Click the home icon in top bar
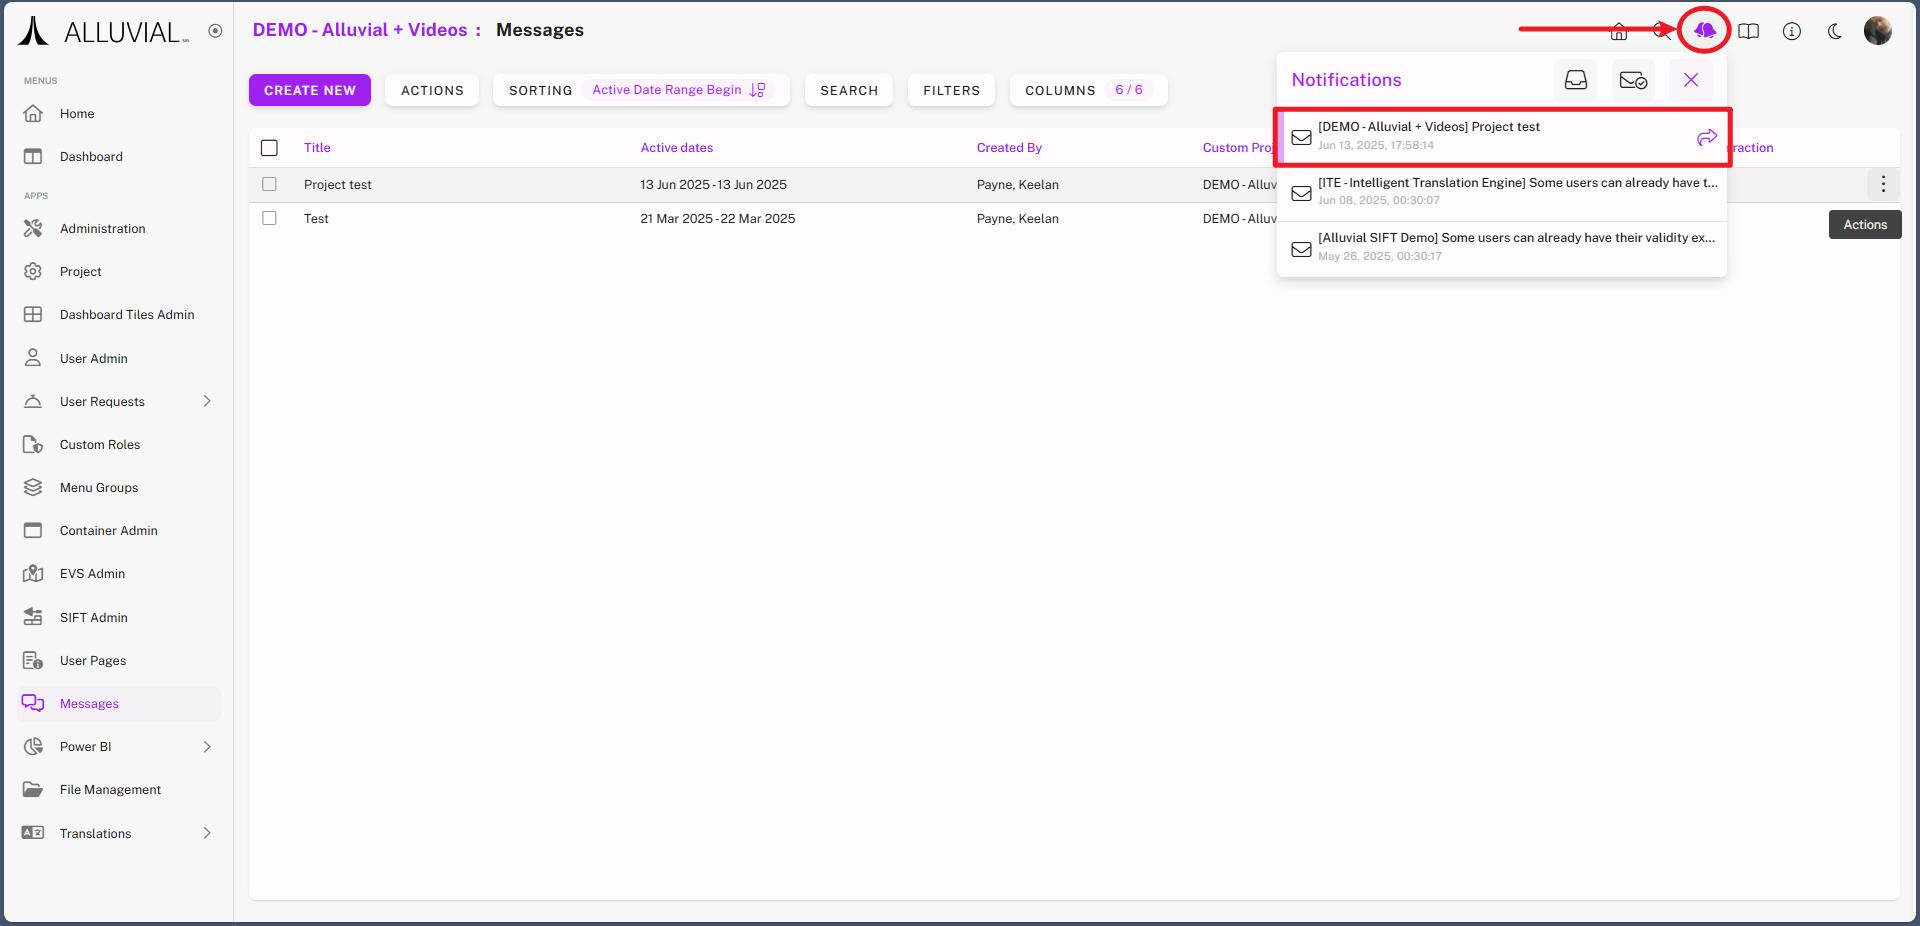This screenshot has height=926, width=1920. [x=1618, y=31]
